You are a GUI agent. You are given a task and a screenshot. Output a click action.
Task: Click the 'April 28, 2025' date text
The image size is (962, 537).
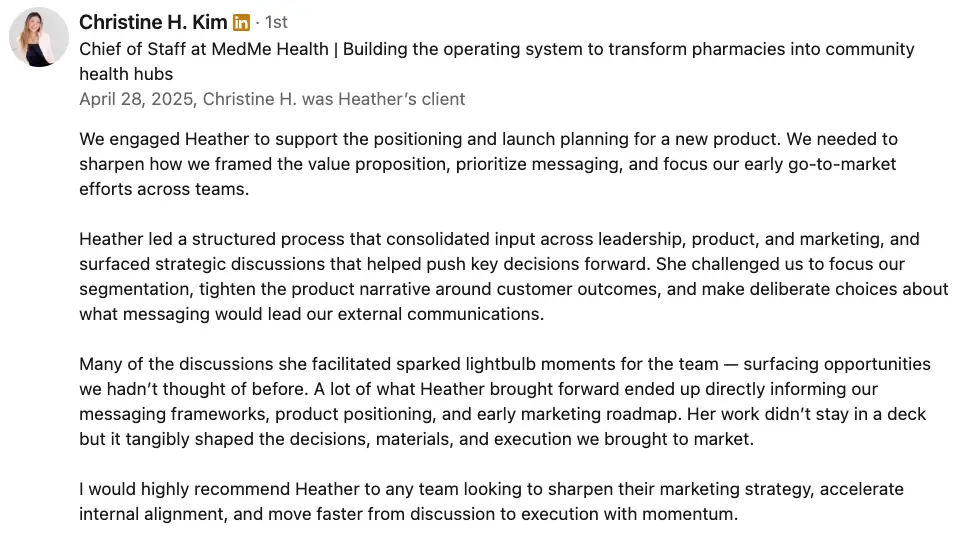click(x=136, y=99)
